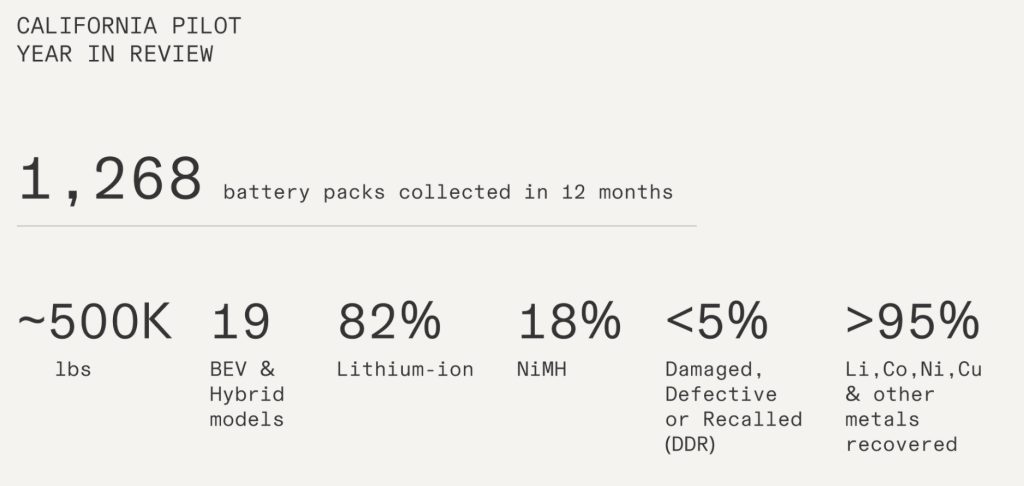Click the 'Damaged, Defective' label text
The image size is (1024, 486).
[721, 382]
